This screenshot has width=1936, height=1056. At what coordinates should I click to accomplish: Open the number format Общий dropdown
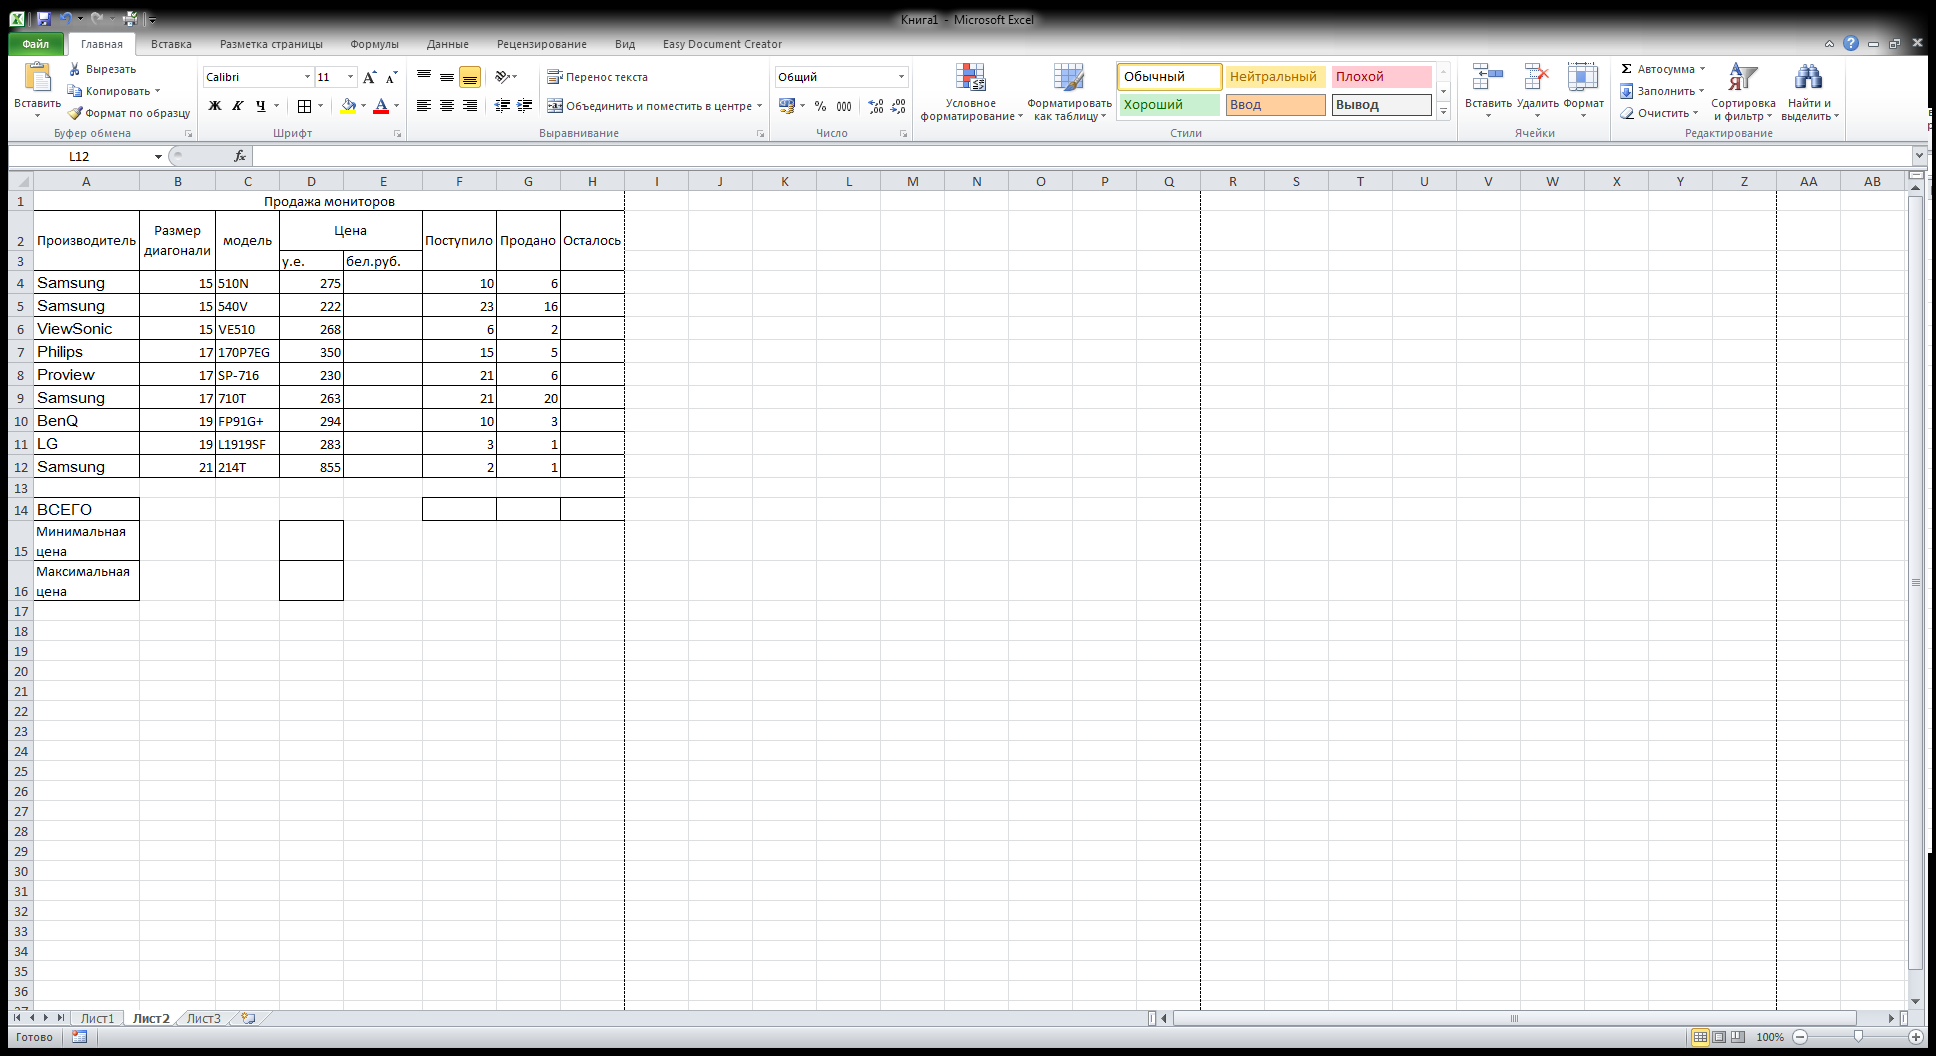tap(901, 77)
